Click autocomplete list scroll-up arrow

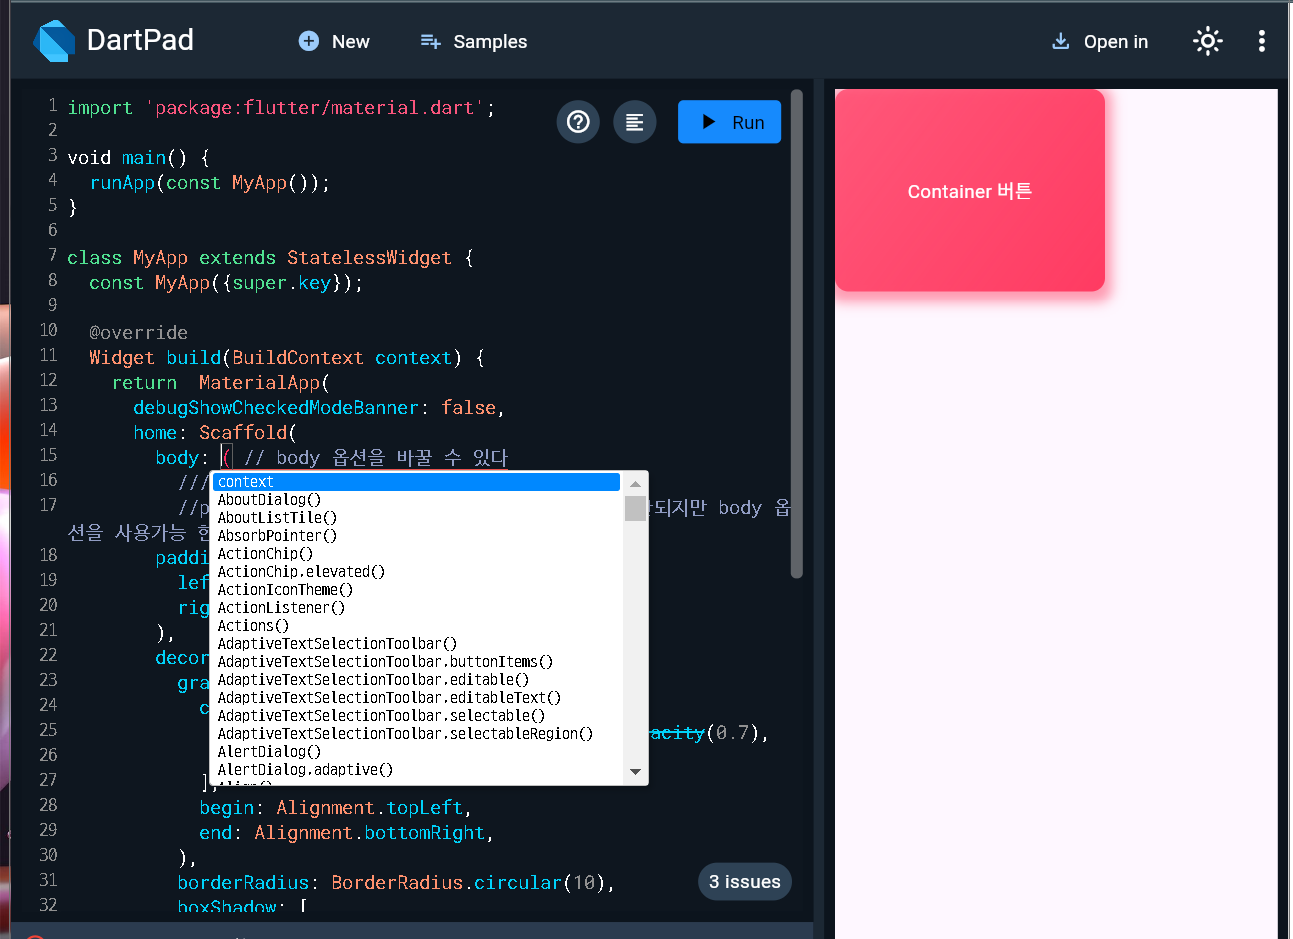pos(635,483)
